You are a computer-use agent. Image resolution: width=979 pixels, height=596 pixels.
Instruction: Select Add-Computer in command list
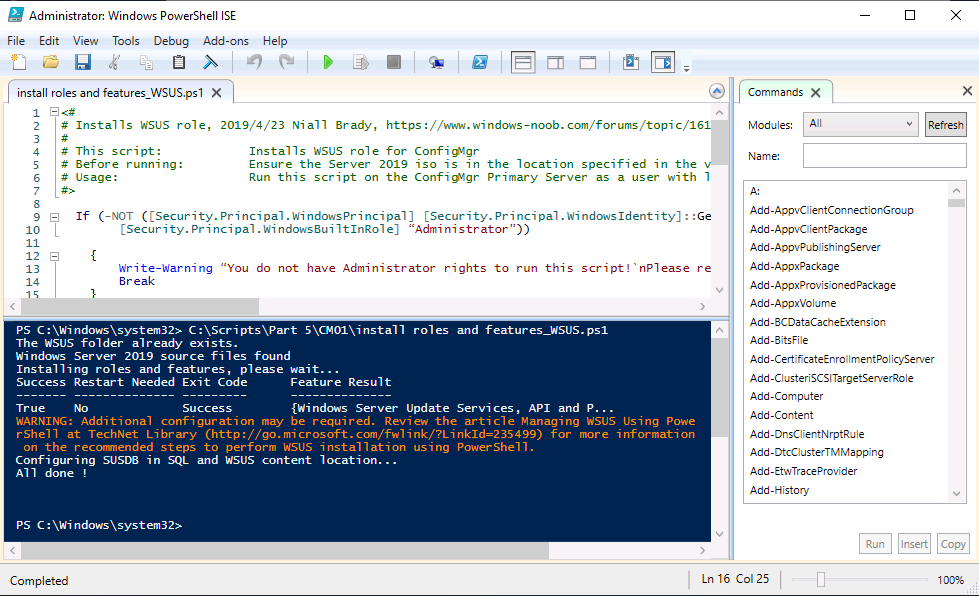[x=786, y=396]
